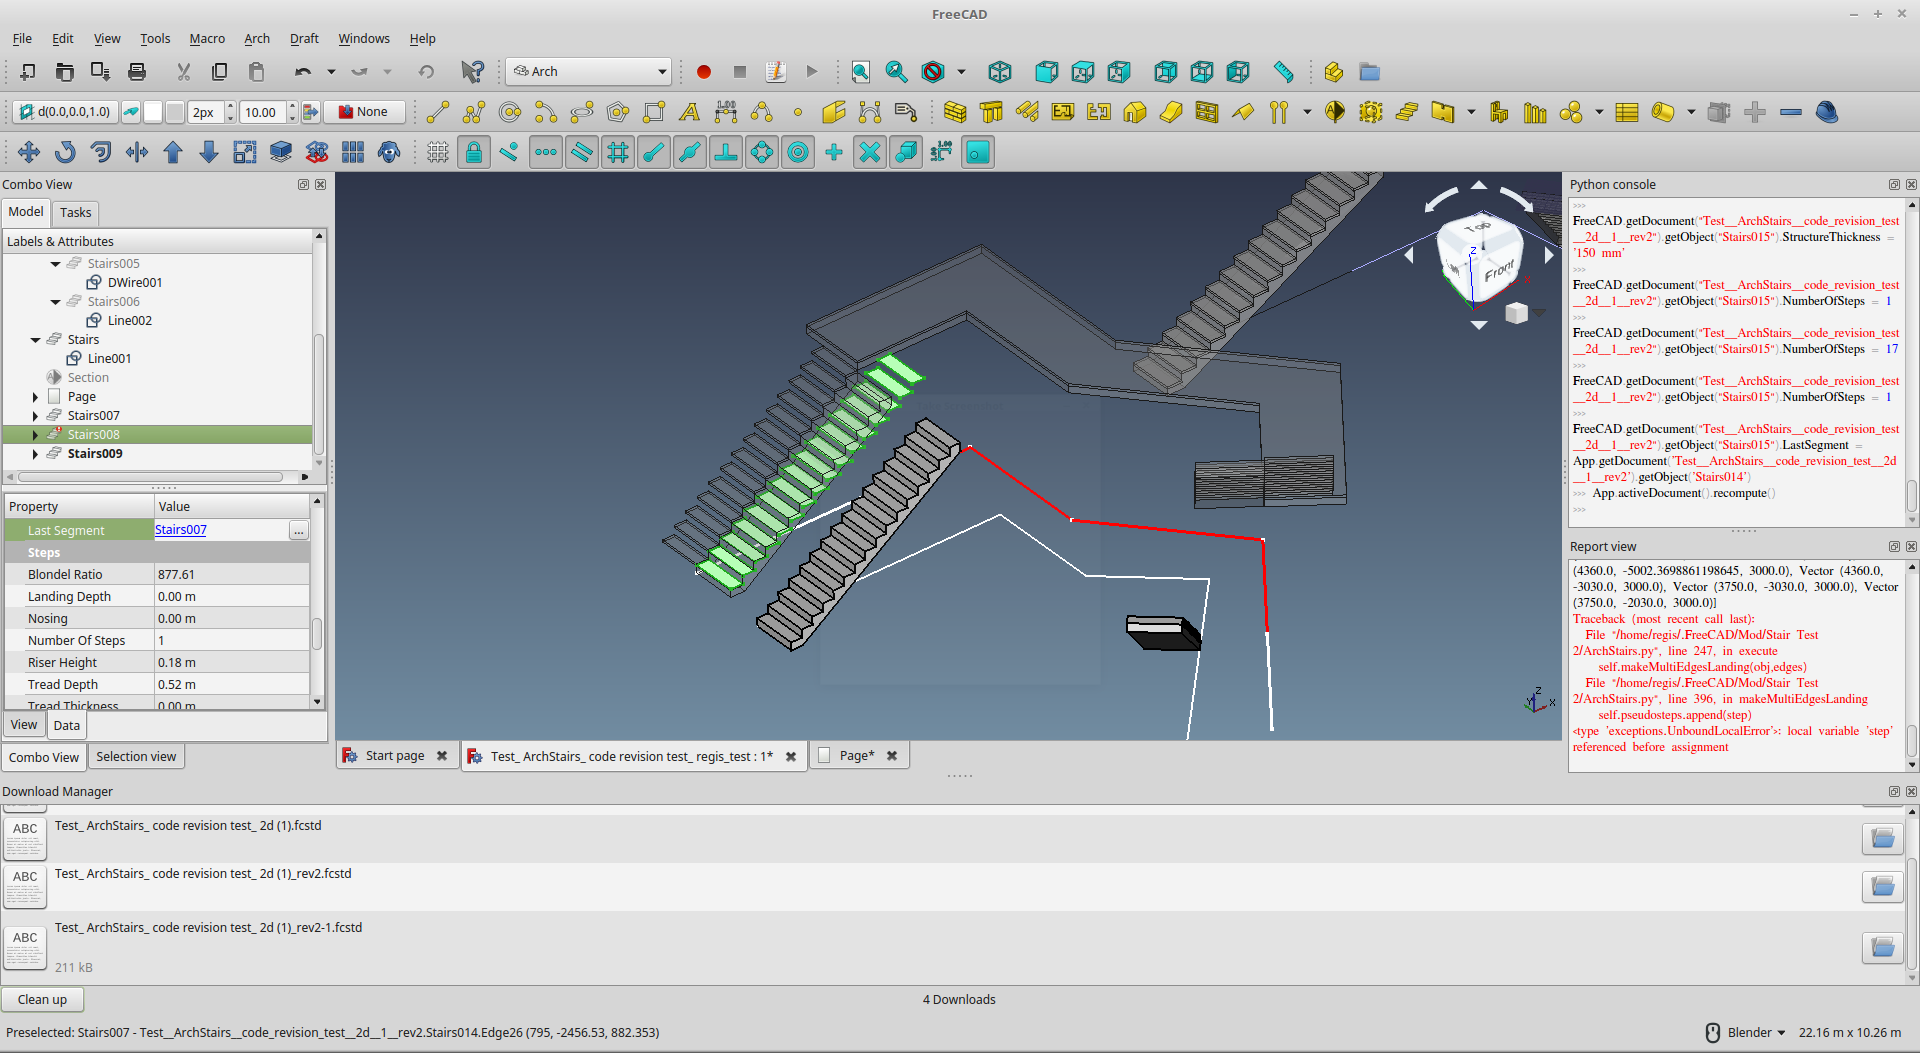Open the Draft menu

click(304, 39)
